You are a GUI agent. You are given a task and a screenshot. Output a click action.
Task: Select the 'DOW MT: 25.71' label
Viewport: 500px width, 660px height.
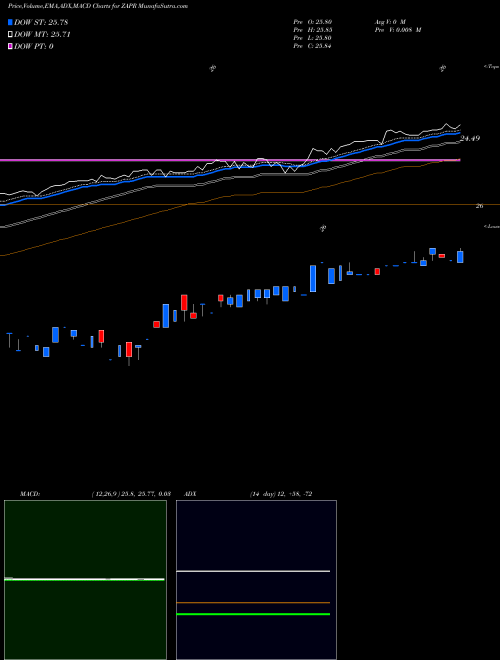pos(42,35)
